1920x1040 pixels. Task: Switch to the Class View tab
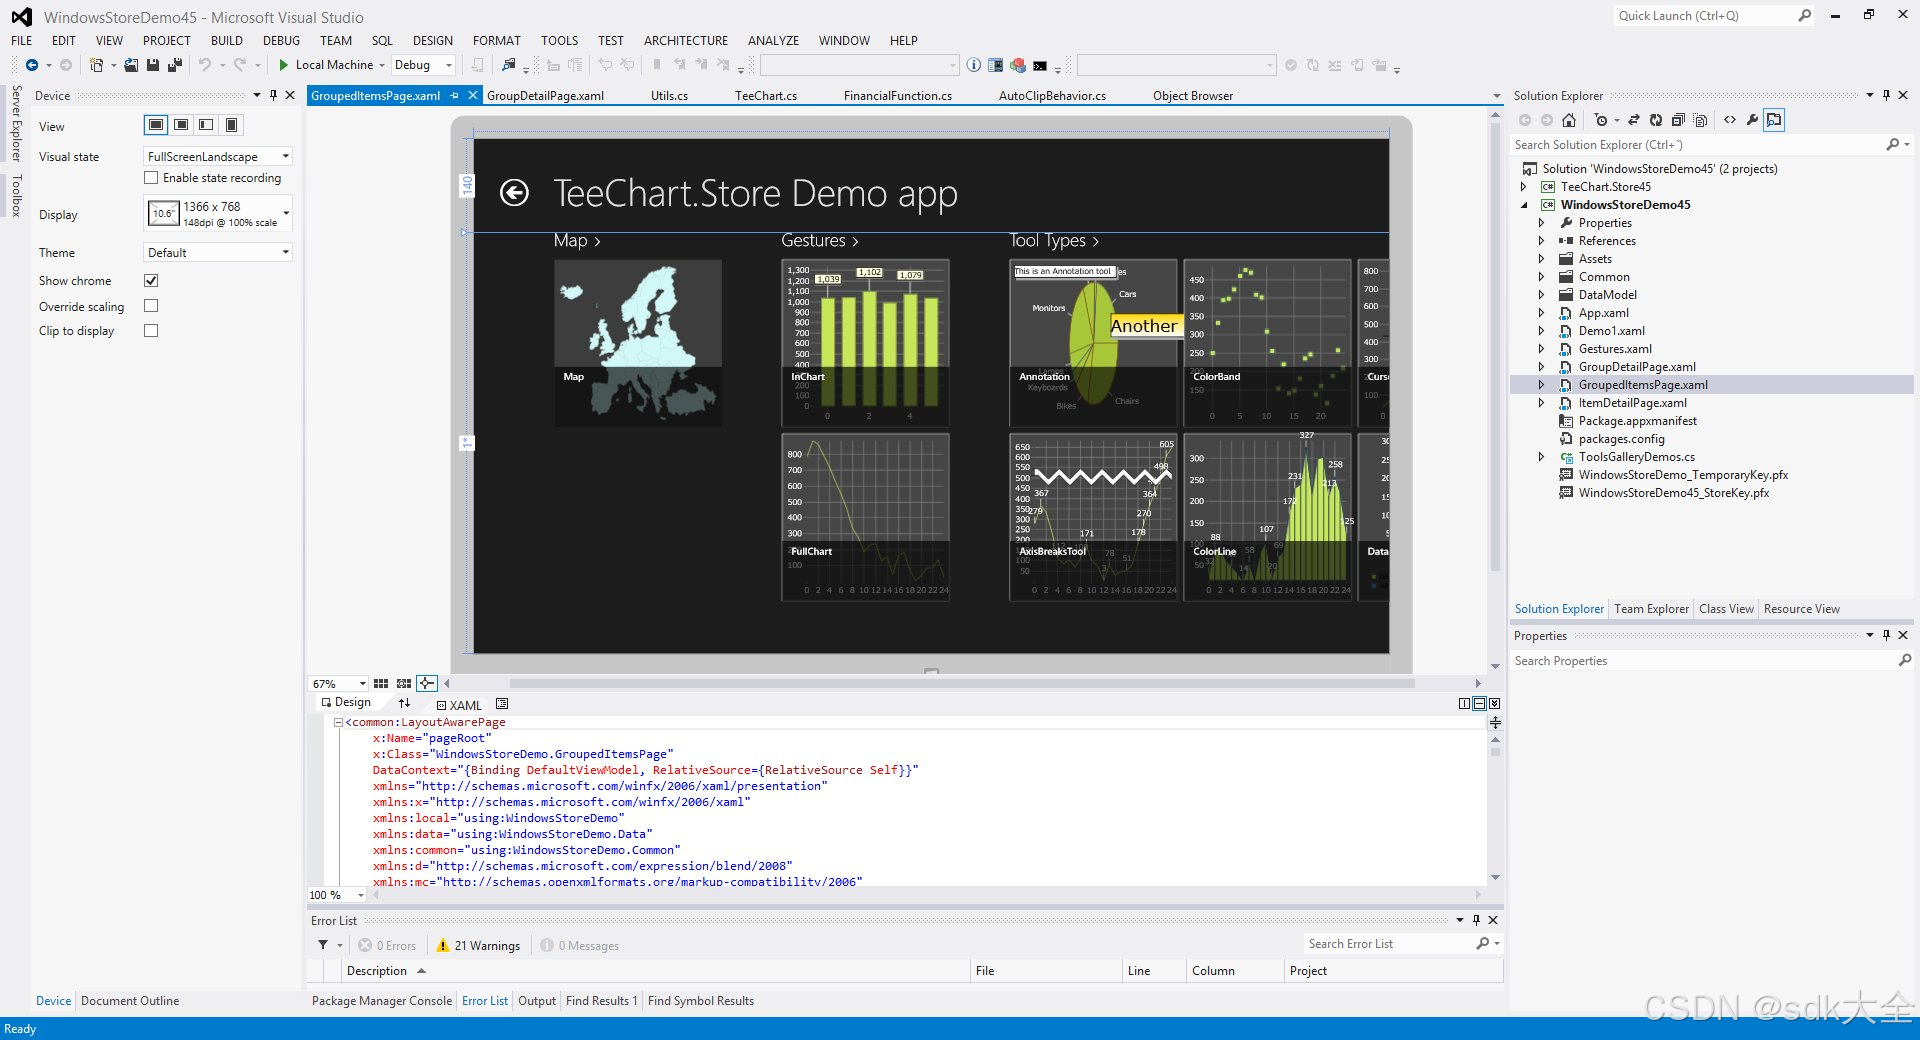coord(1726,609)
